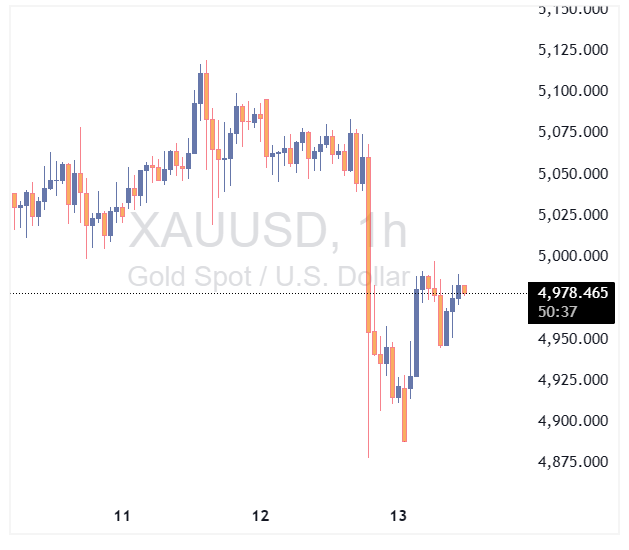The width and height of the screenshot is (629, 550).
Task: Select the 5,075.000 price axis label
Action: [573, 131]
